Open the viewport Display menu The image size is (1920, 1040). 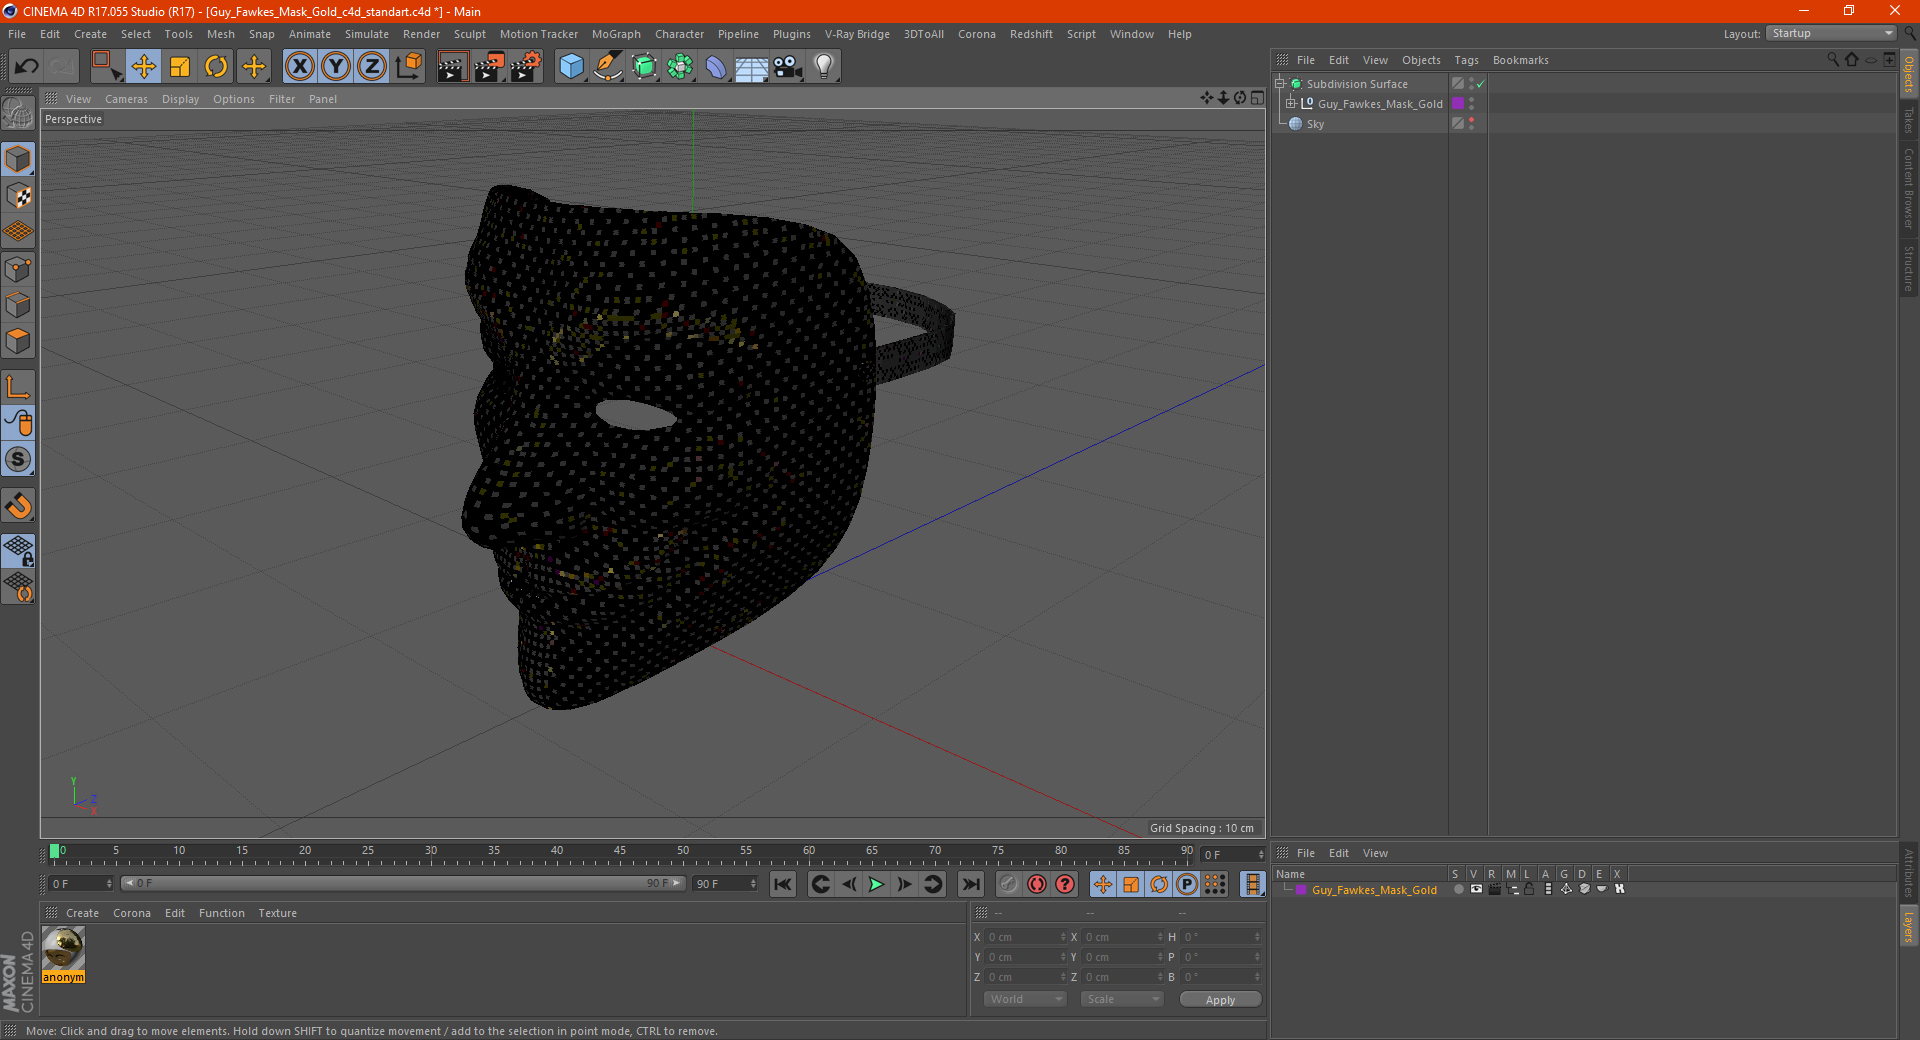[180, 99]
